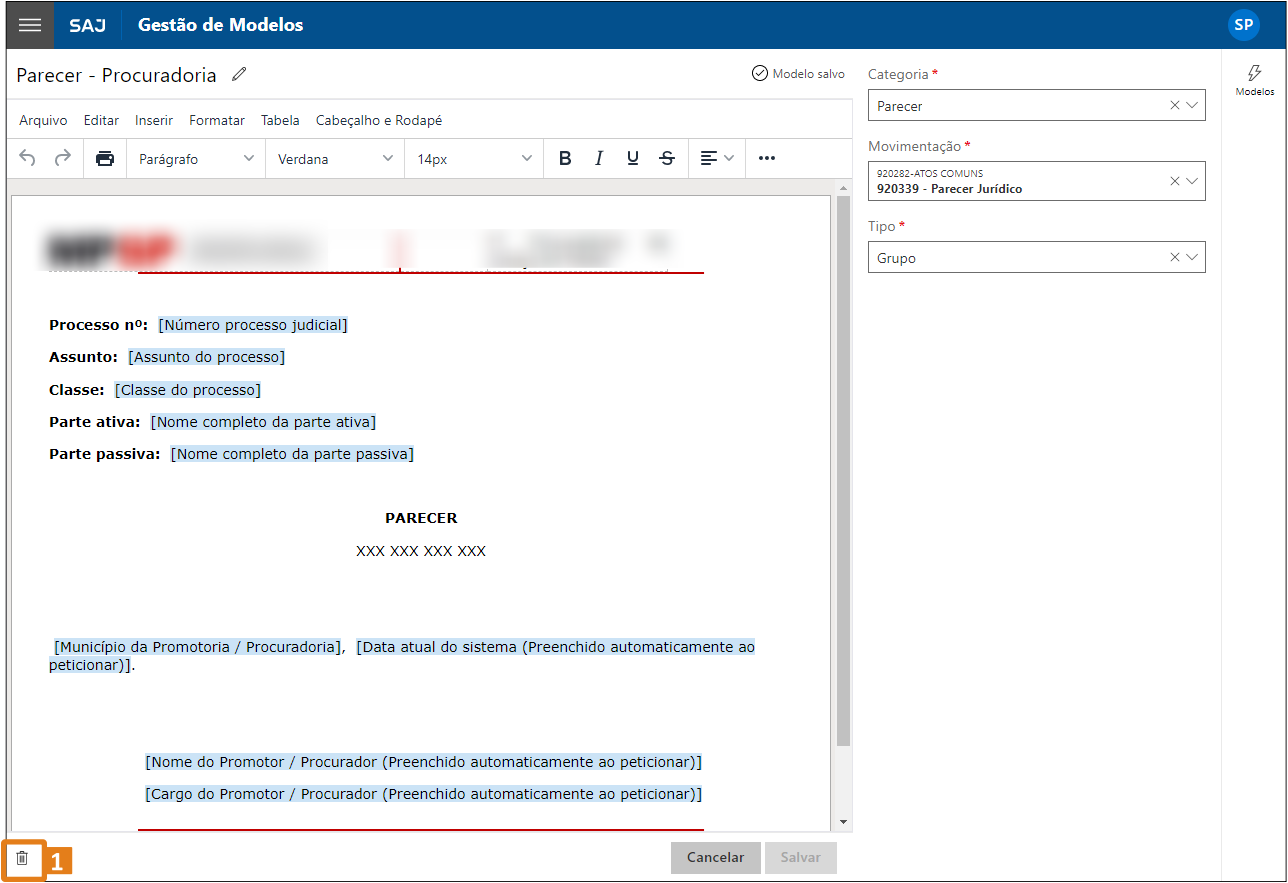Clear the Categoria field selection
This screenshot has width=1288, height=883.
point(1174,105)
